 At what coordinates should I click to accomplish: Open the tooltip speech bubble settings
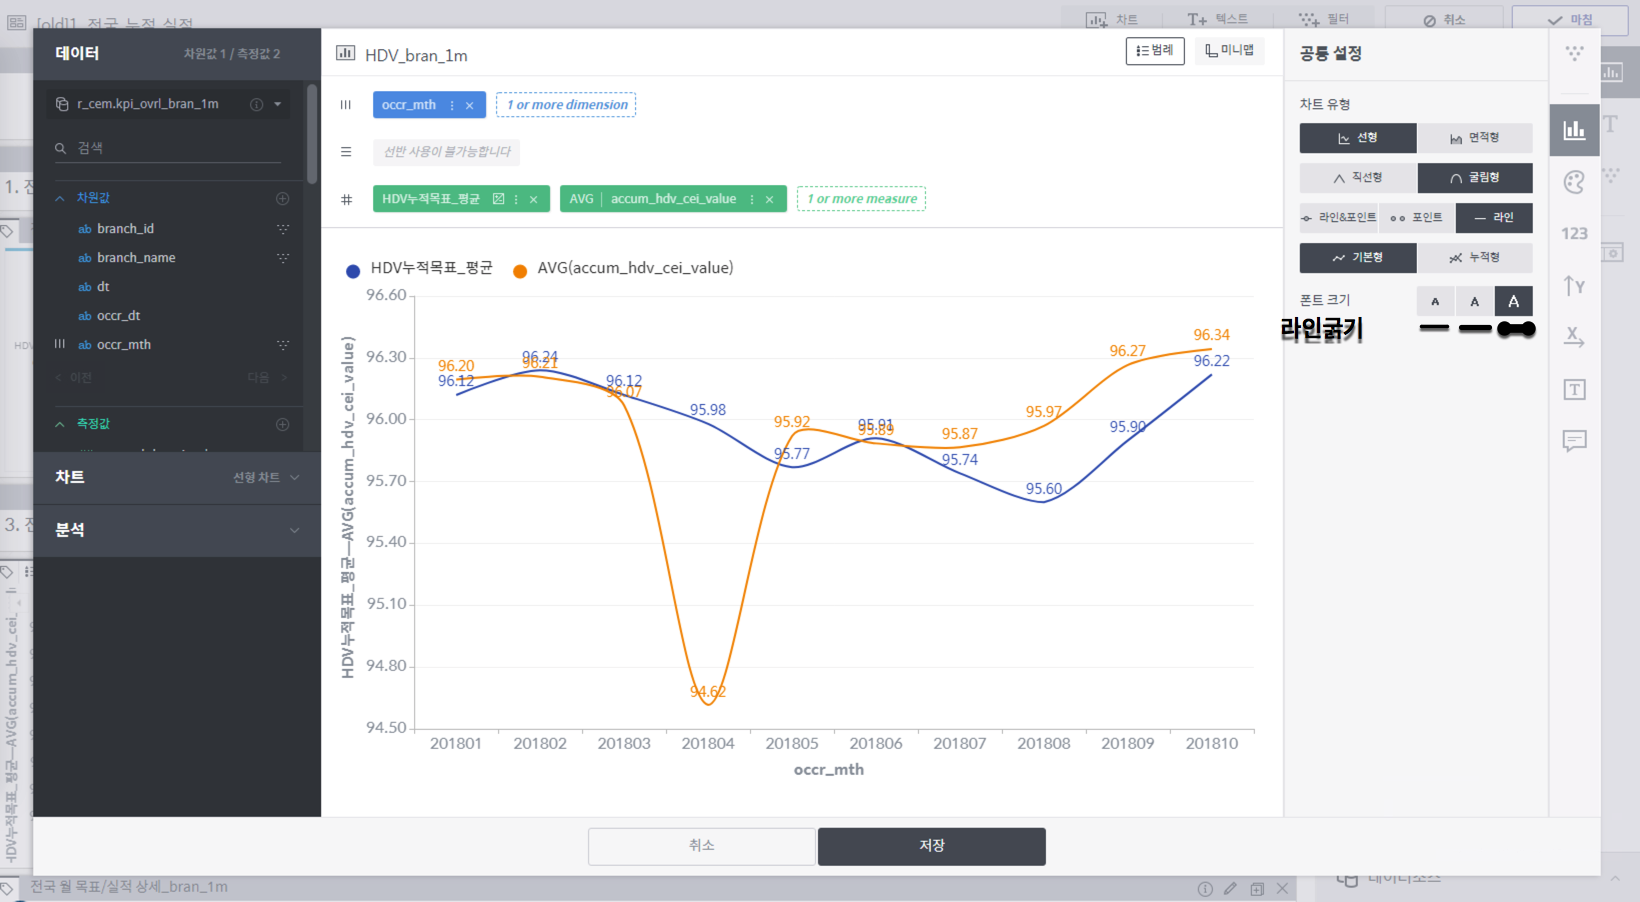(x=1574, y=441)
